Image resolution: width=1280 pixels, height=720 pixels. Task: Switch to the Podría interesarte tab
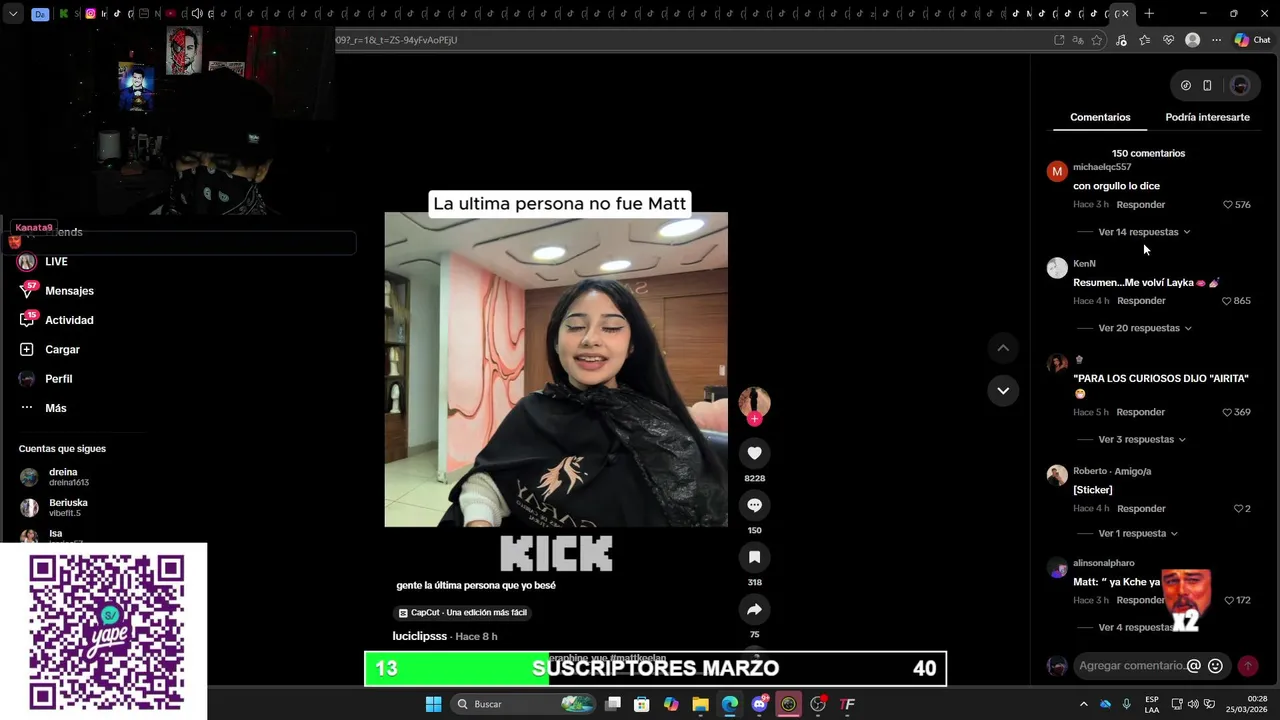coord(1207,117)
